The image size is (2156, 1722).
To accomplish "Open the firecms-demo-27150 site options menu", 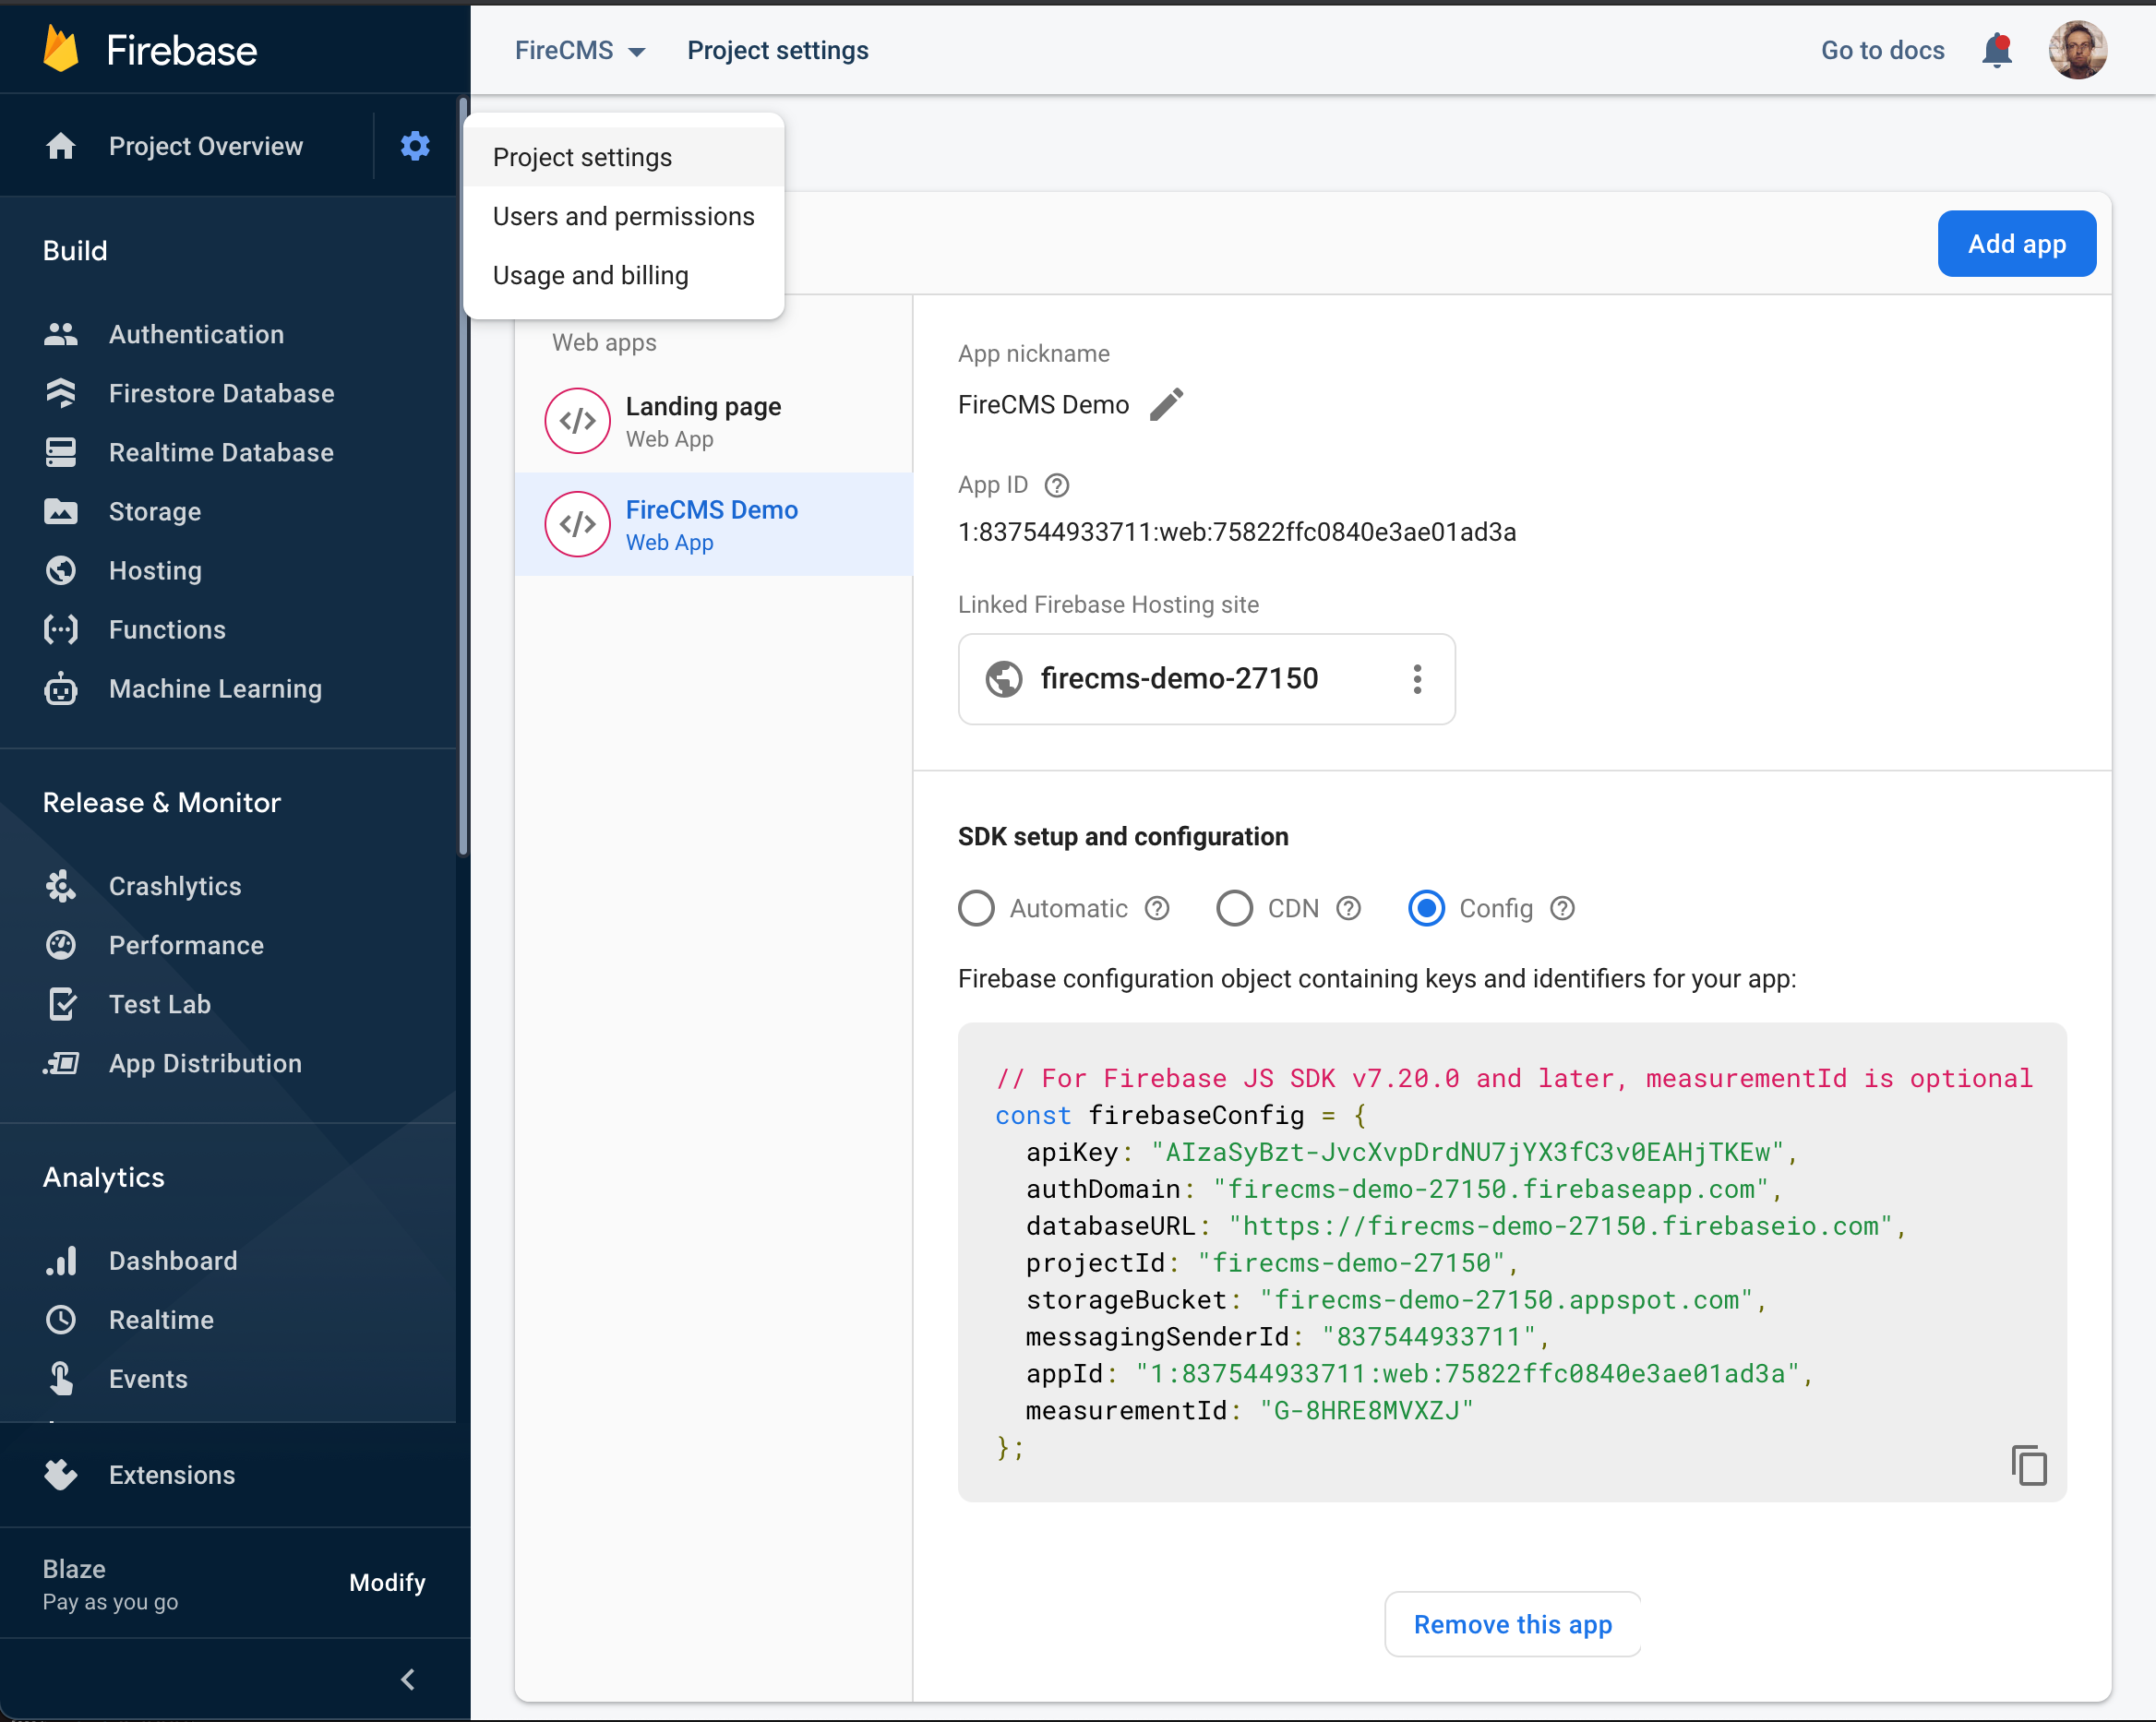I will [x=1417, y=679].
